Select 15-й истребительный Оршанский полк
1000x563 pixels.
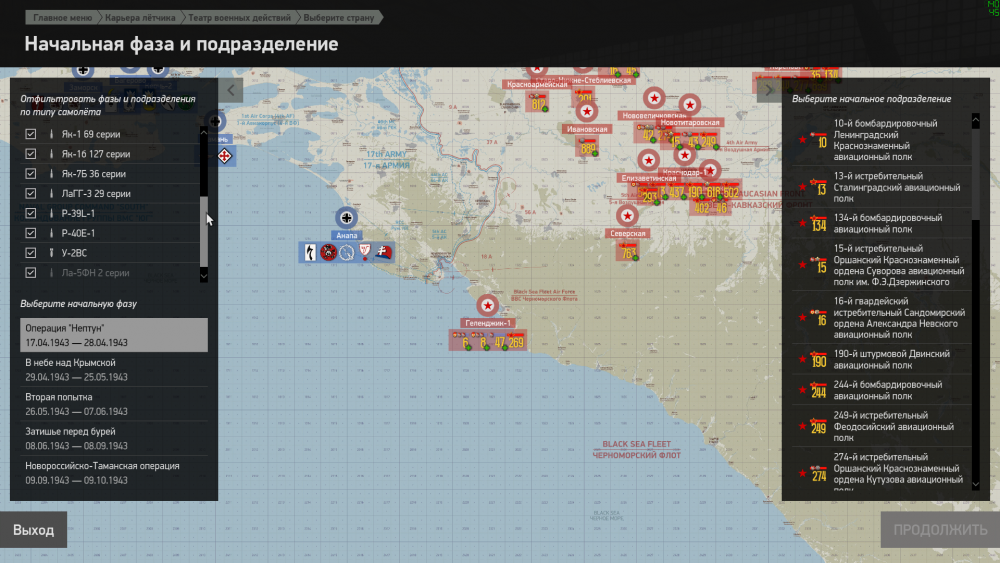[882, 265]
